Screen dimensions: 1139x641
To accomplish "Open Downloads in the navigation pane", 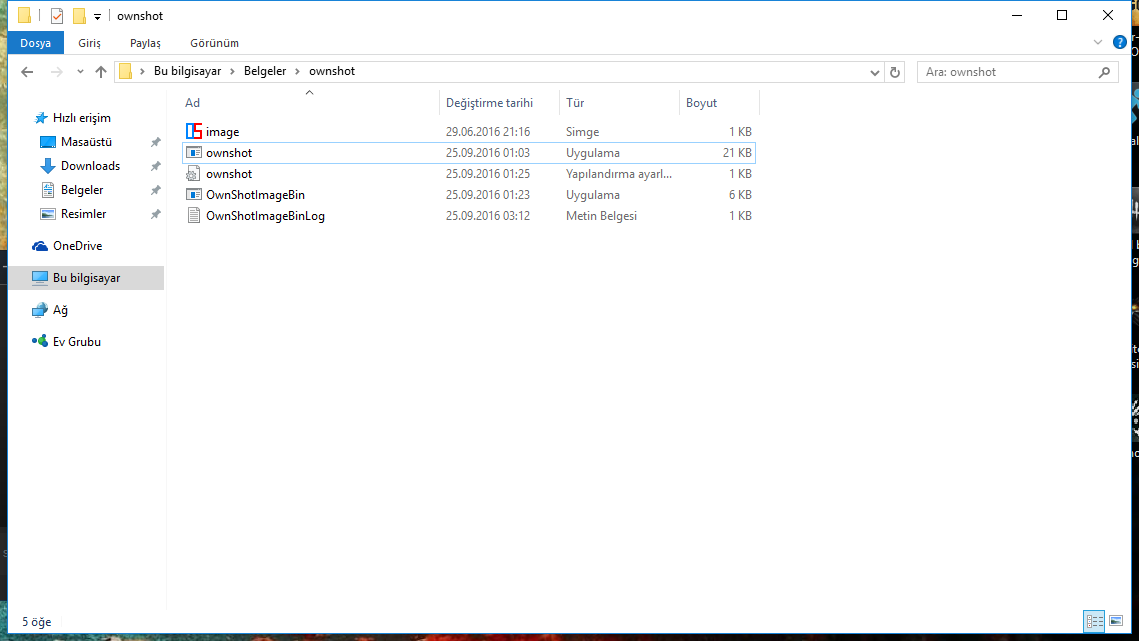I will coord(90,166).
